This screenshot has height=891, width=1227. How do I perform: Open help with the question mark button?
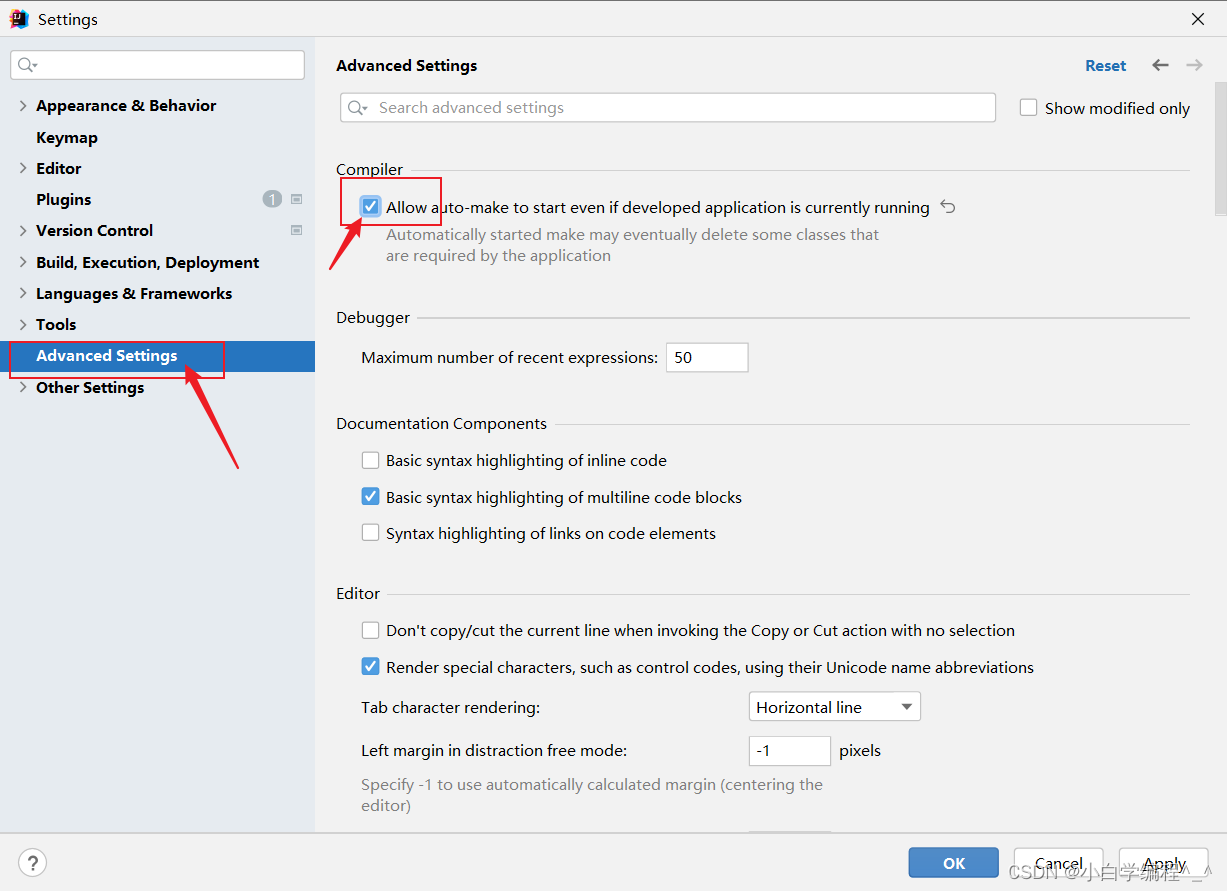33,863
